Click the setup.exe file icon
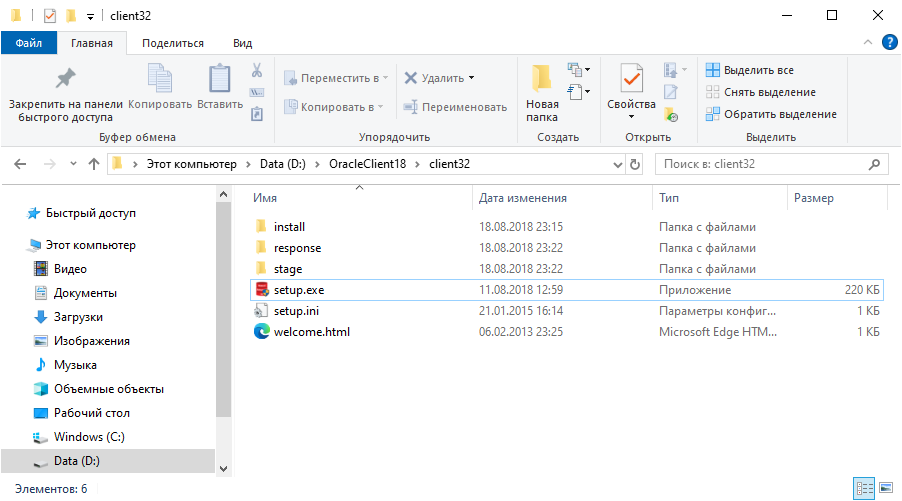The image size is (902, 501). [262, 290]
